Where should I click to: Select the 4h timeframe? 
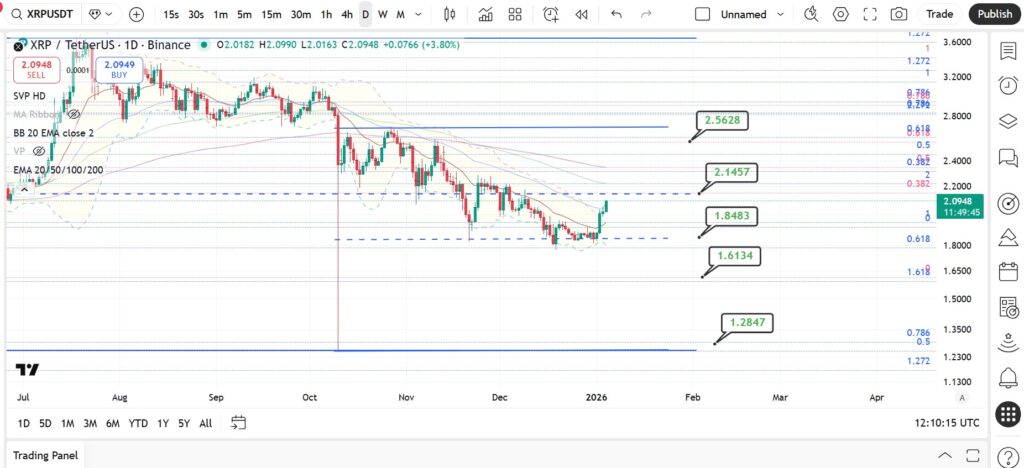[x=347, y=14]
